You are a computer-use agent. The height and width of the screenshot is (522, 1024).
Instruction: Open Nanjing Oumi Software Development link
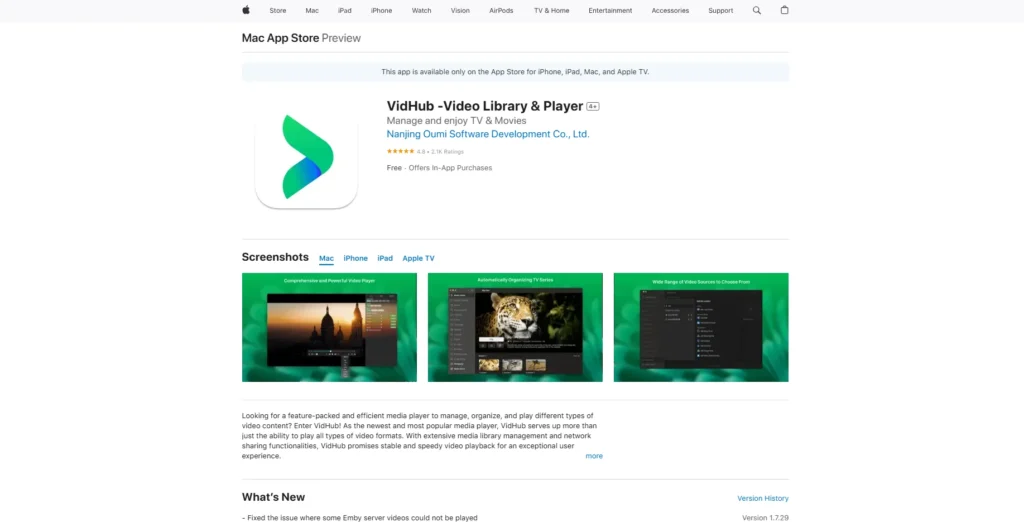point(488,134)
